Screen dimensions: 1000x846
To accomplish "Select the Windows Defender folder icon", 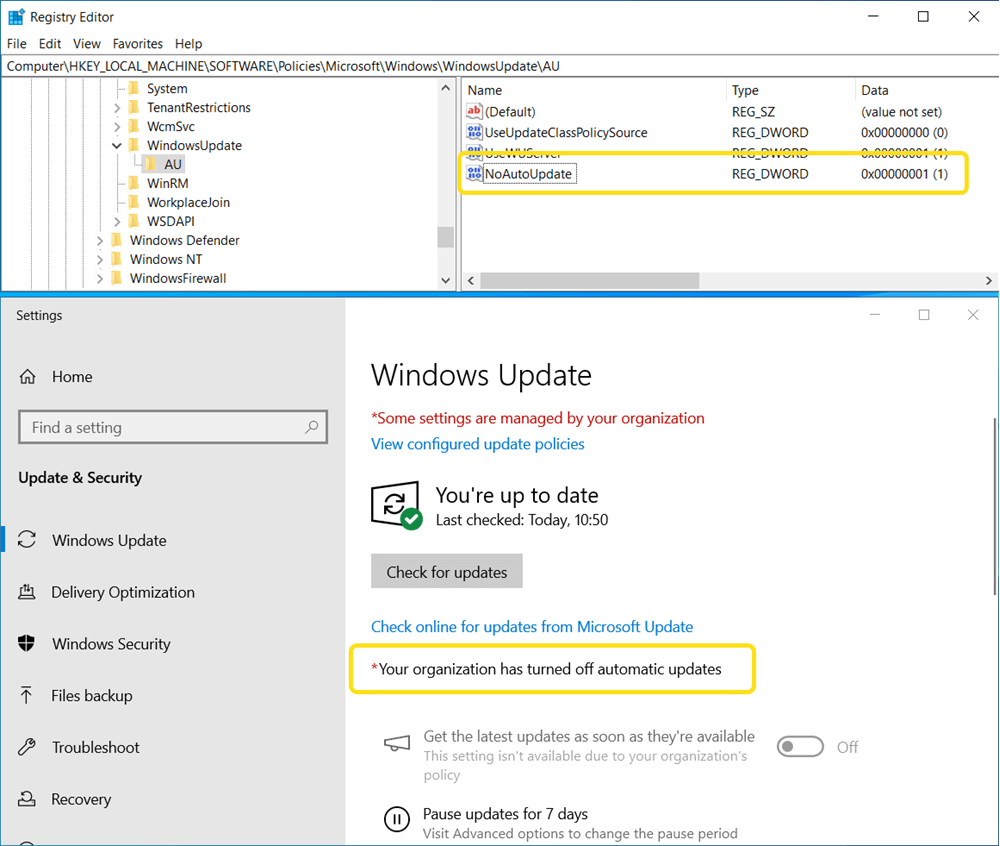I will coord(116,240).
